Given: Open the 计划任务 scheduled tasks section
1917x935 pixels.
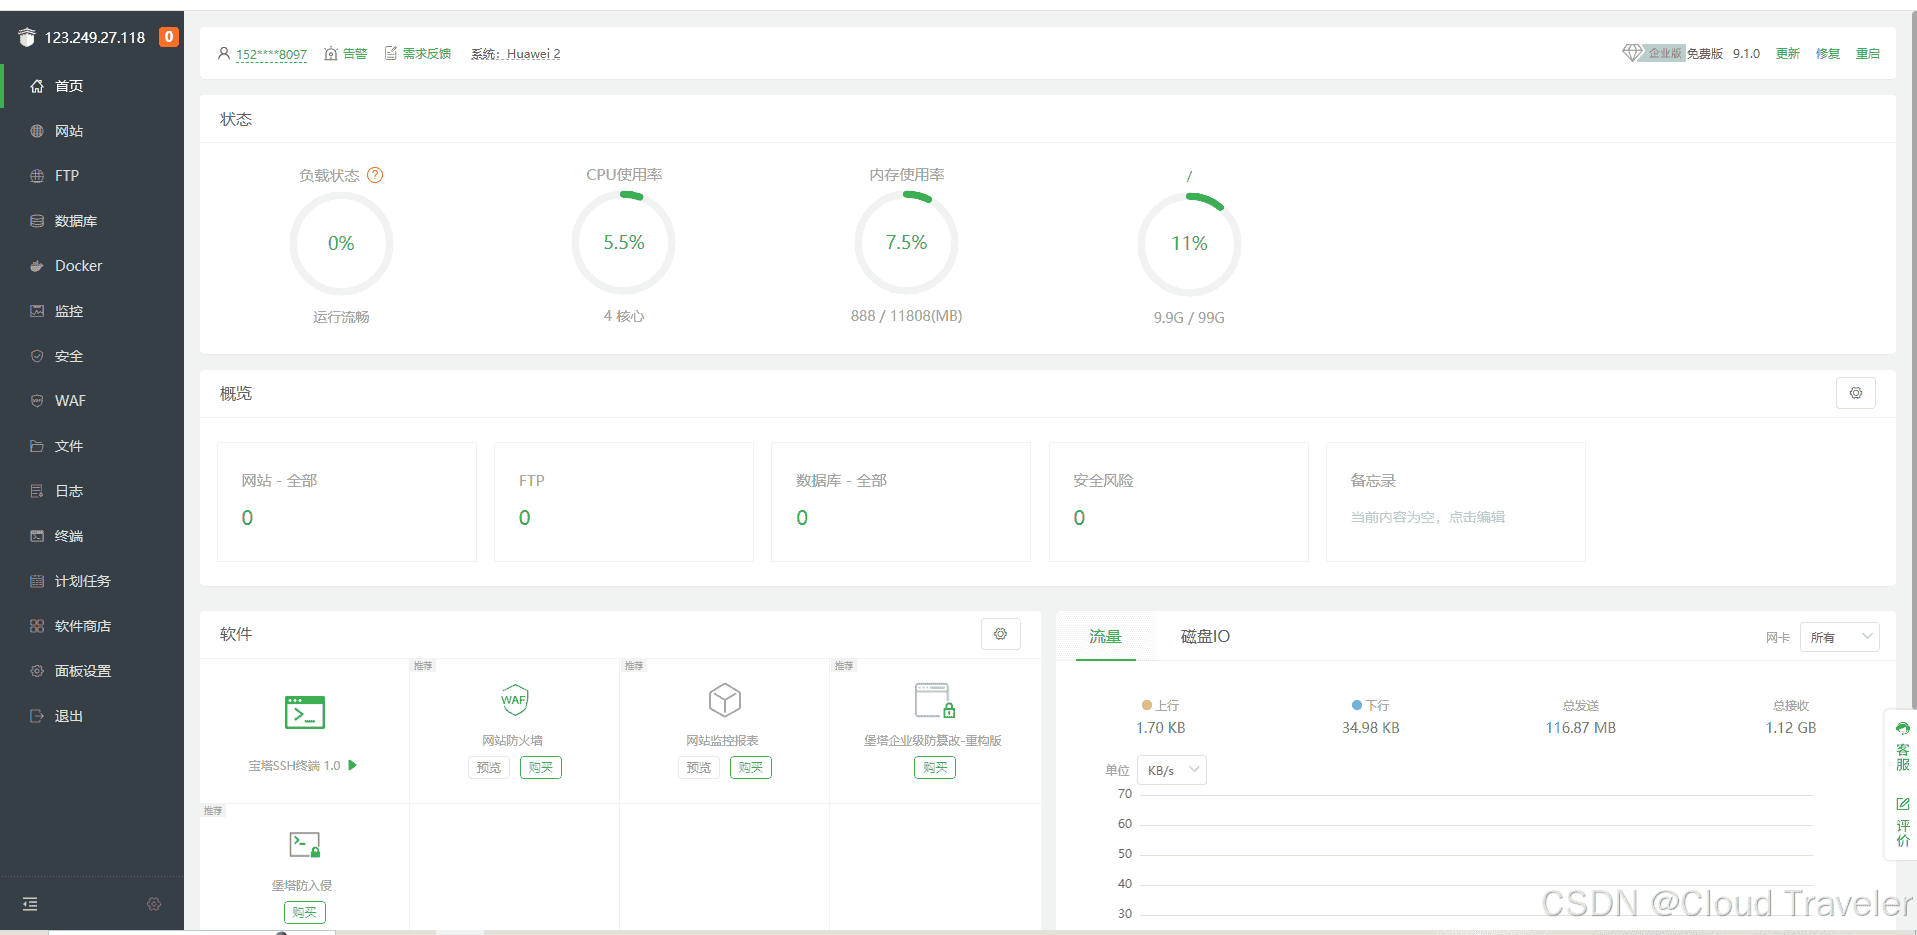Looking at the screenshot, I should pyautogui.click(x=81, y=580).
